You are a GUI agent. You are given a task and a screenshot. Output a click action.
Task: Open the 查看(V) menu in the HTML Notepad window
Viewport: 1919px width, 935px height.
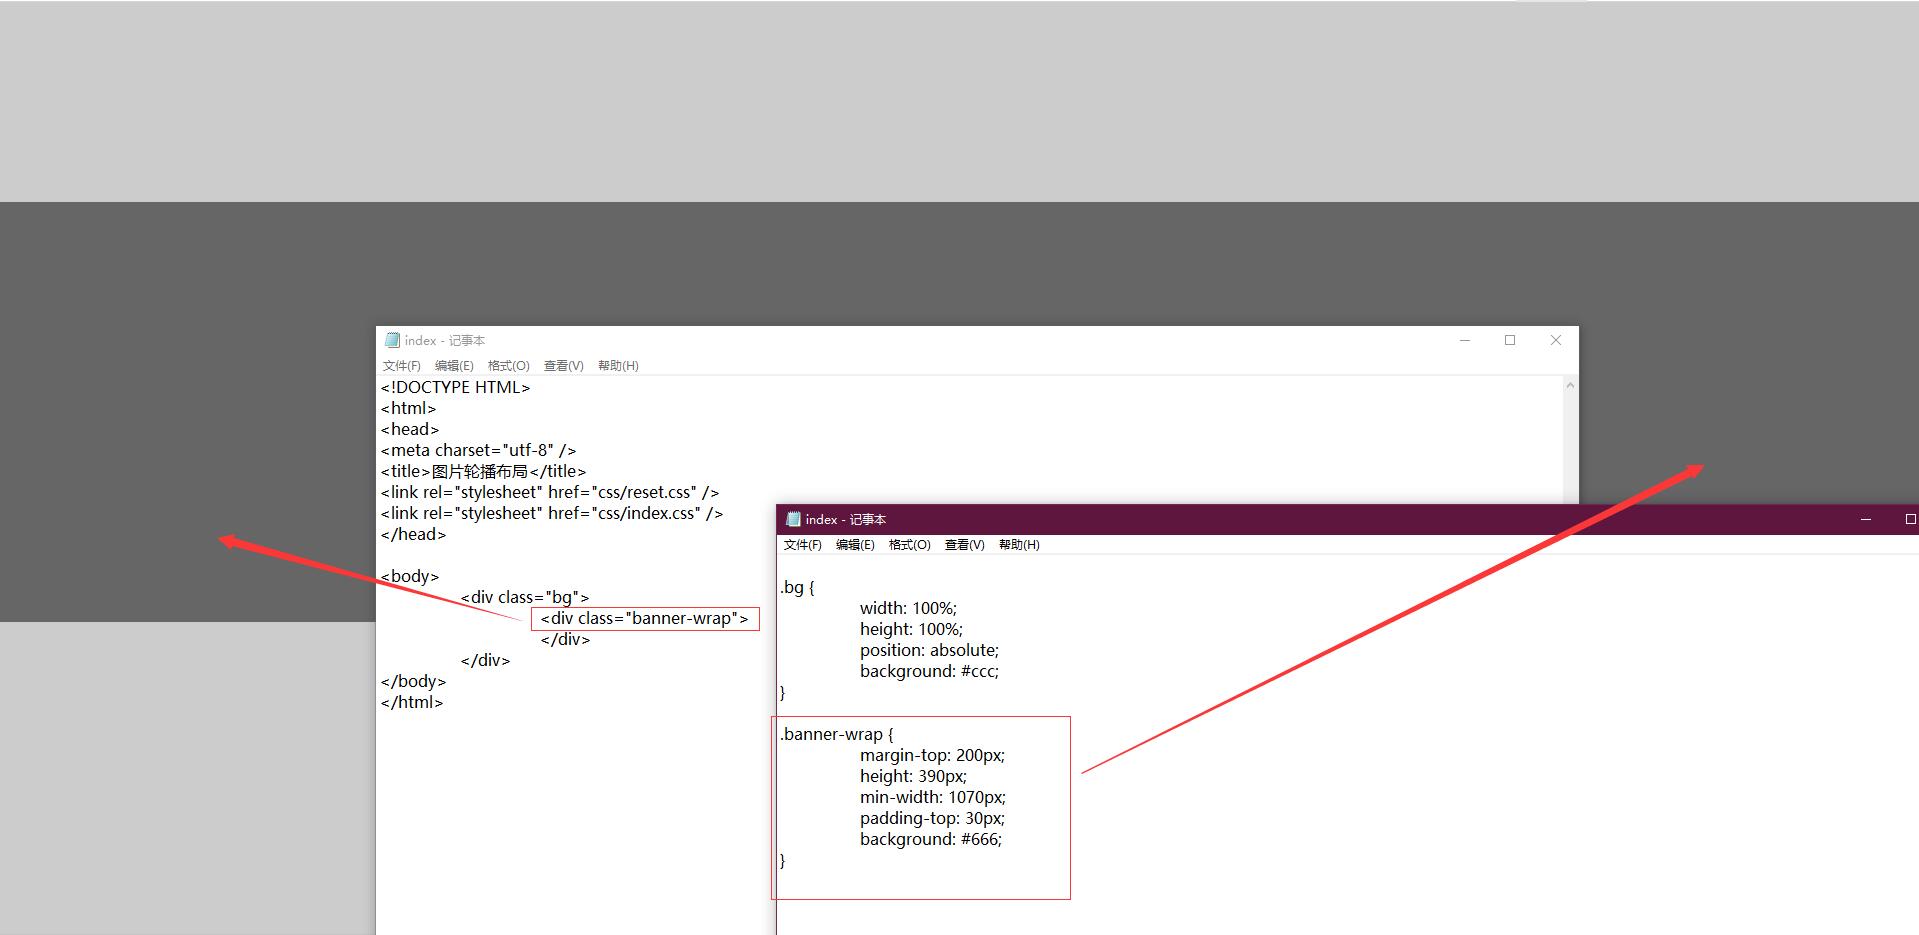(564, 366)
